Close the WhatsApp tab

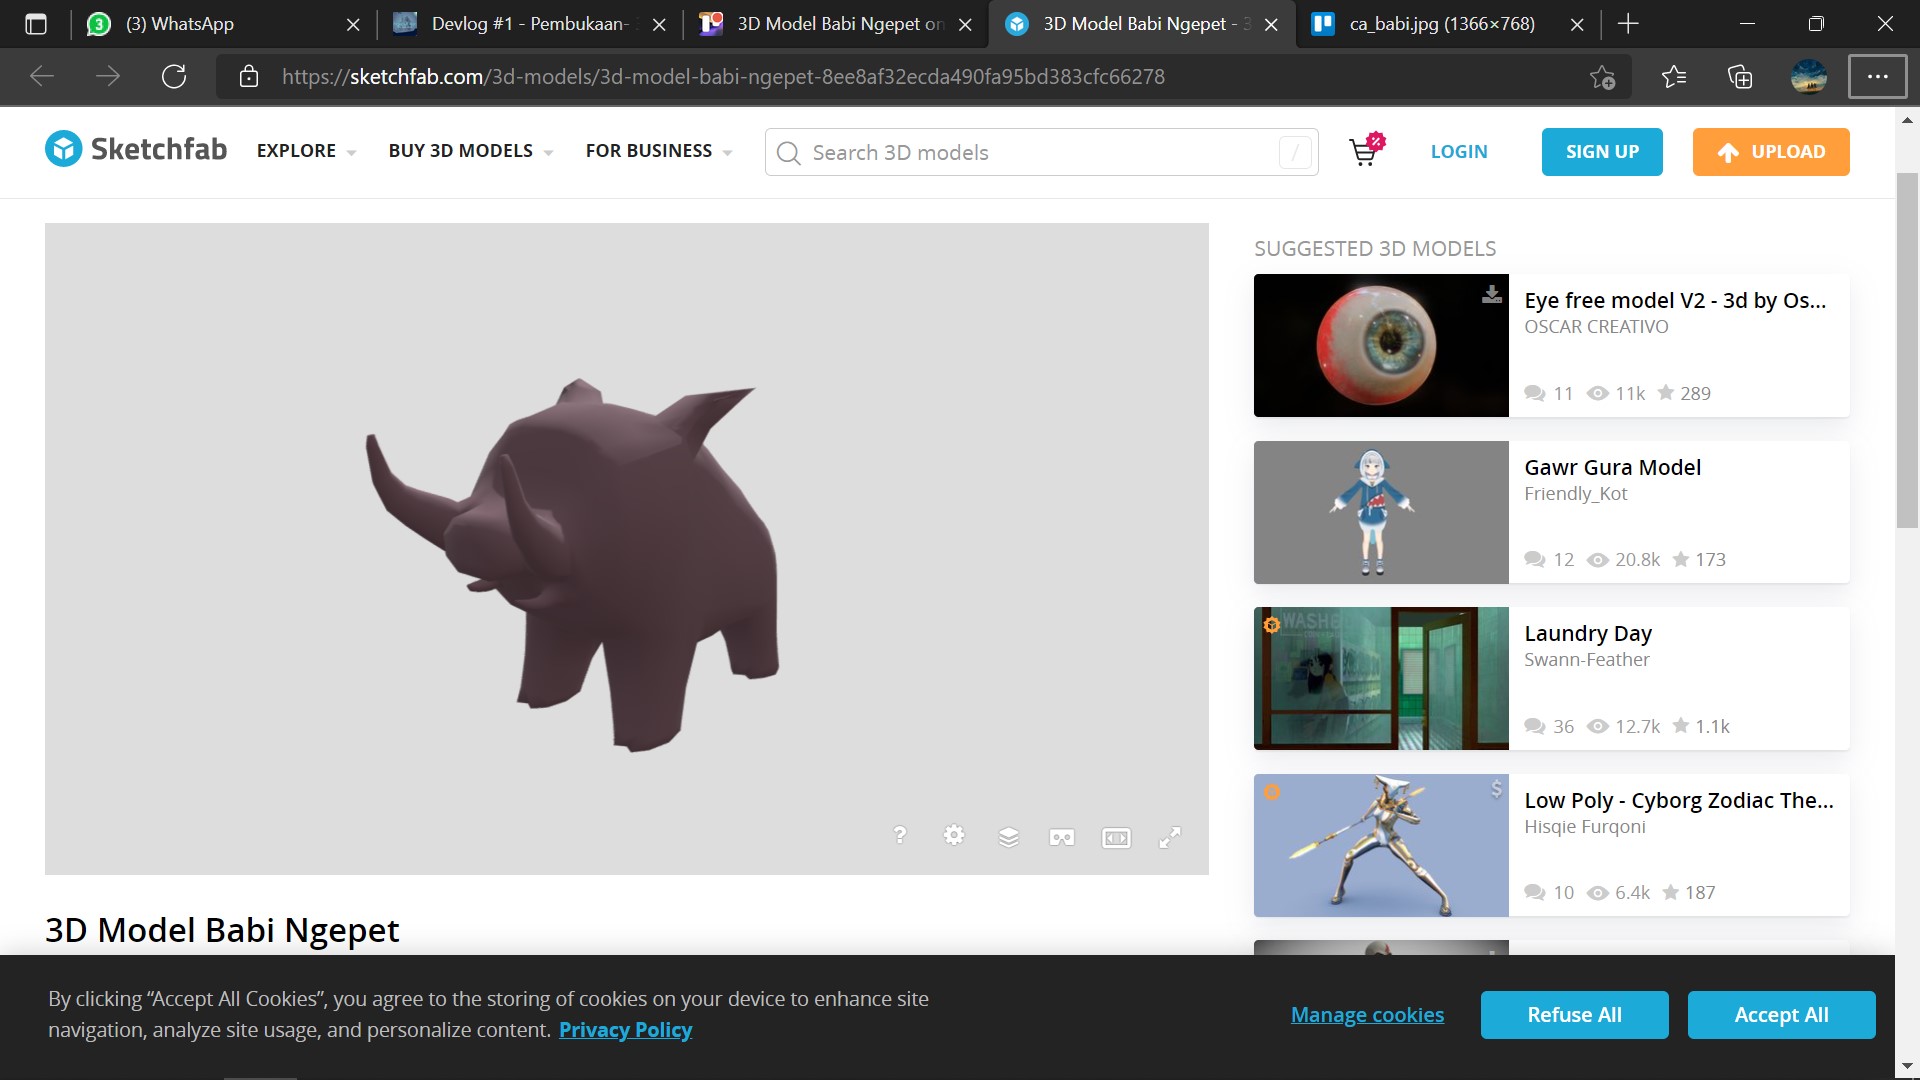click(353, 25)
